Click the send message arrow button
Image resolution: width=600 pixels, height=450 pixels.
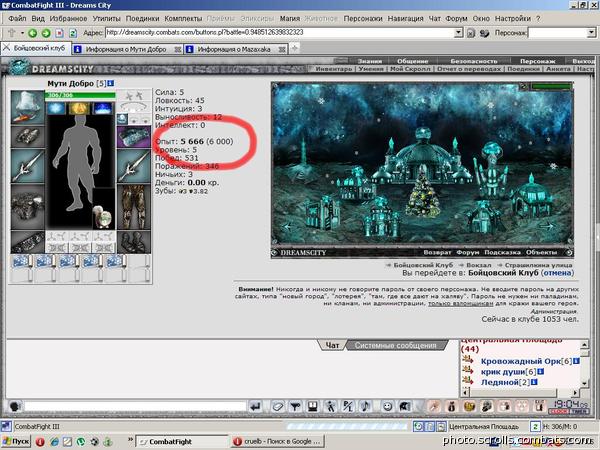[x=255, y=406]
